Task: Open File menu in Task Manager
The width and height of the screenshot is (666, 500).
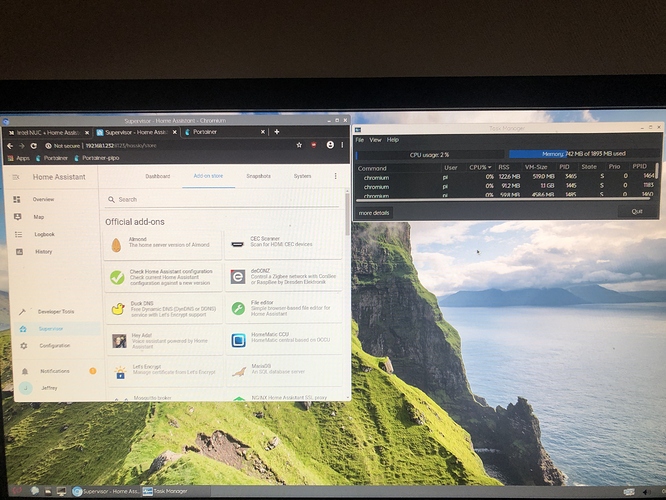Action: point(360,140)
